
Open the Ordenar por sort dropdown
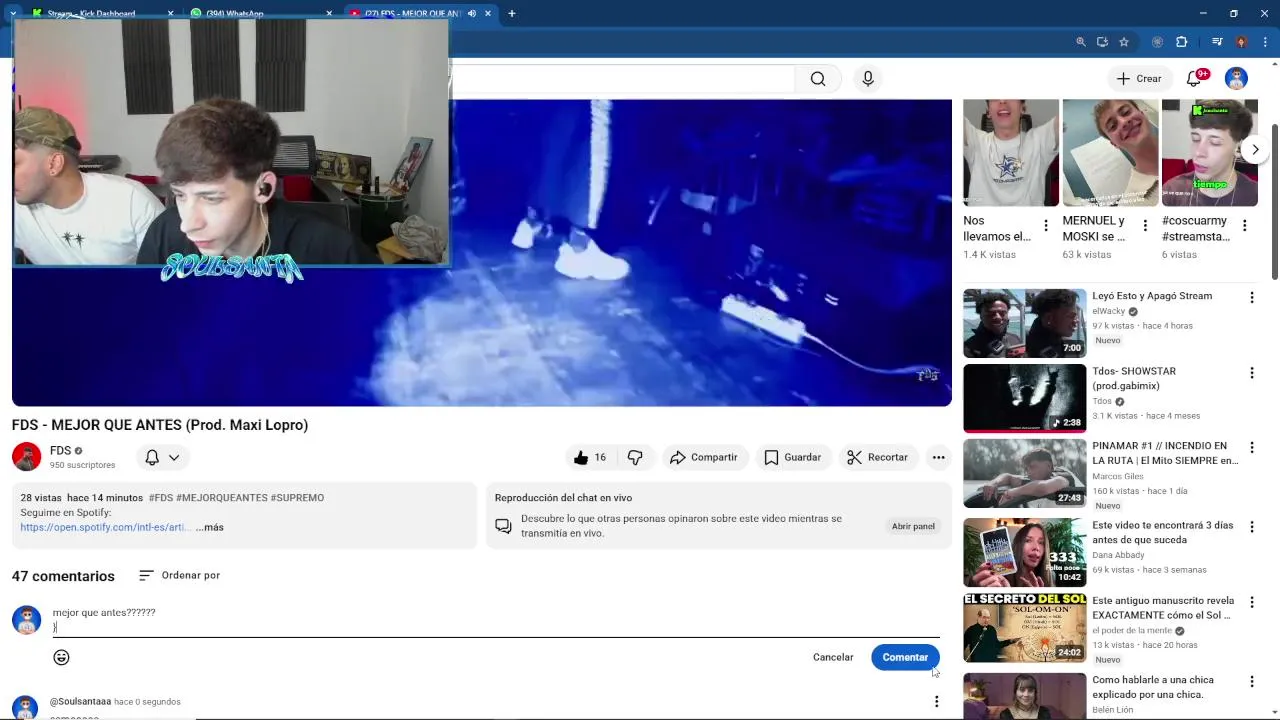[179, 575]
